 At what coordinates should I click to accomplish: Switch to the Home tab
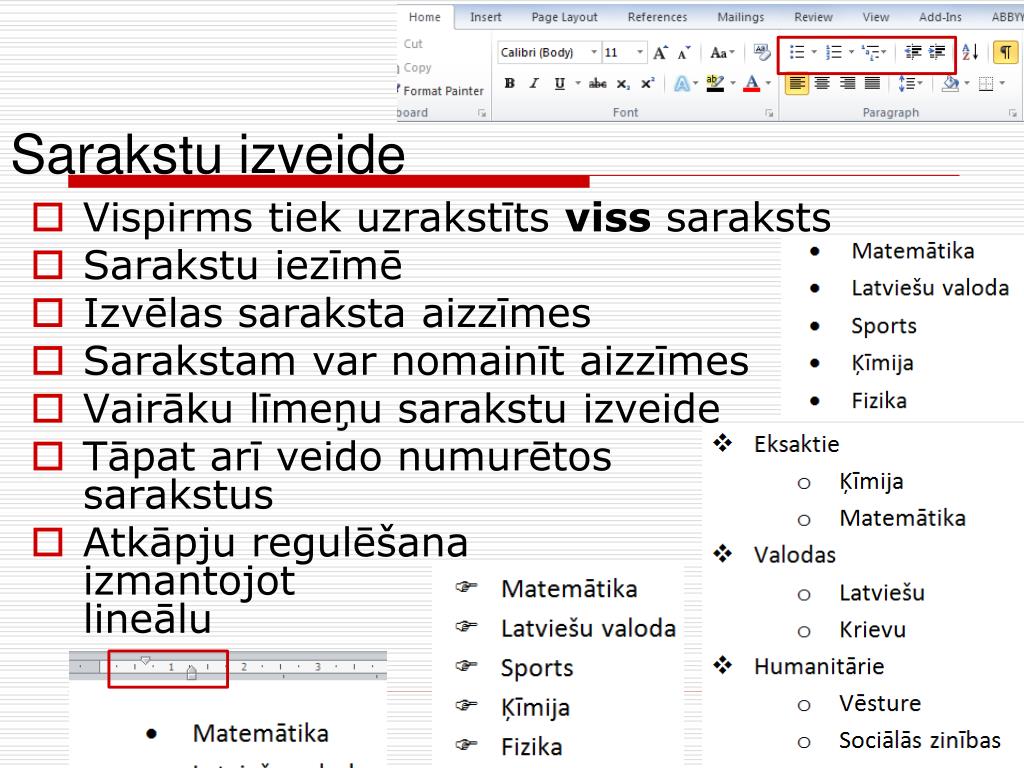pyautogui.click(x=424, y=18)
